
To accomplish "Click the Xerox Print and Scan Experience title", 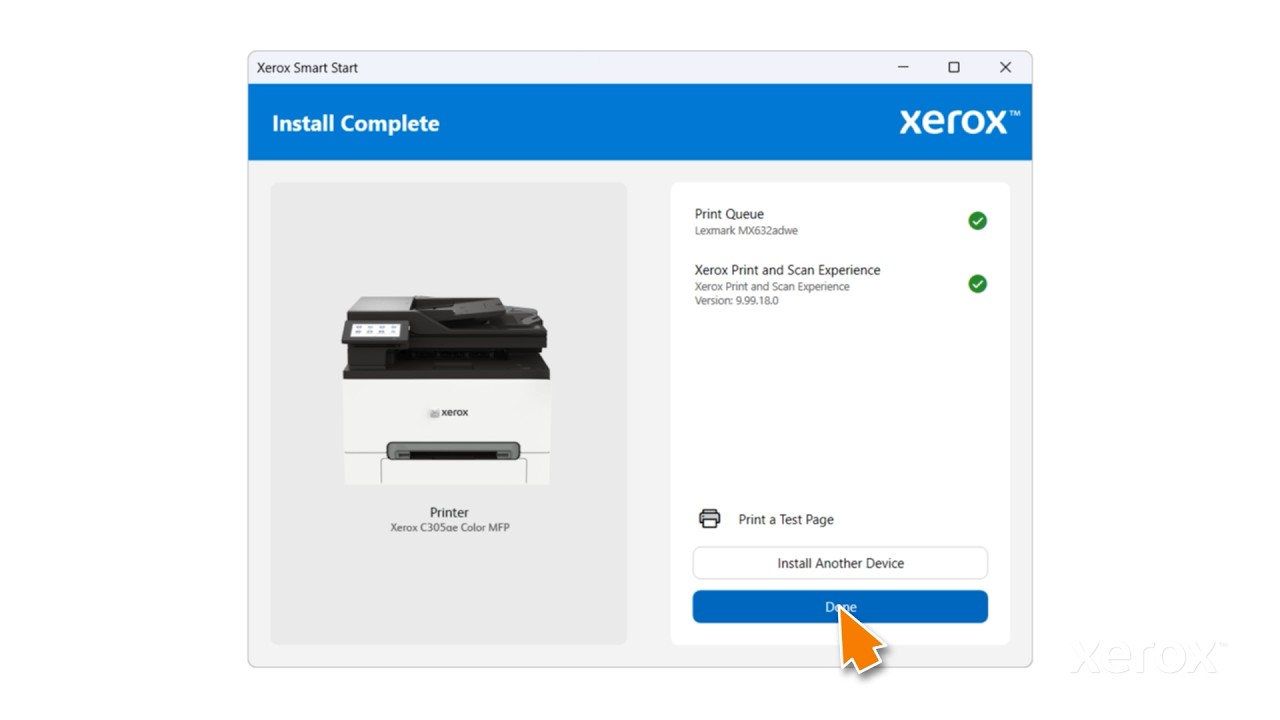I will pyautogui.click(x=787, y=270).
